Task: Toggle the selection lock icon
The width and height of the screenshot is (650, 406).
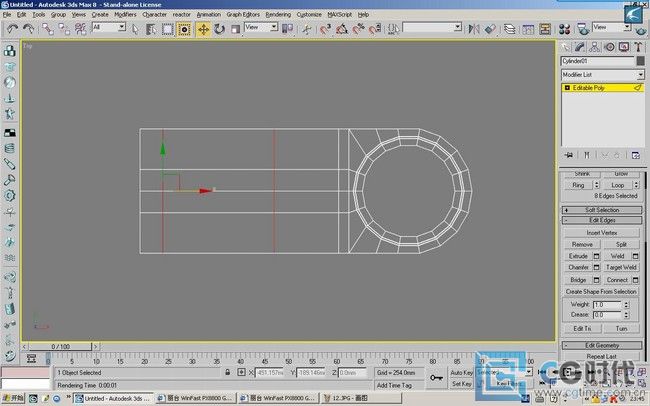Action: point(228,372)
